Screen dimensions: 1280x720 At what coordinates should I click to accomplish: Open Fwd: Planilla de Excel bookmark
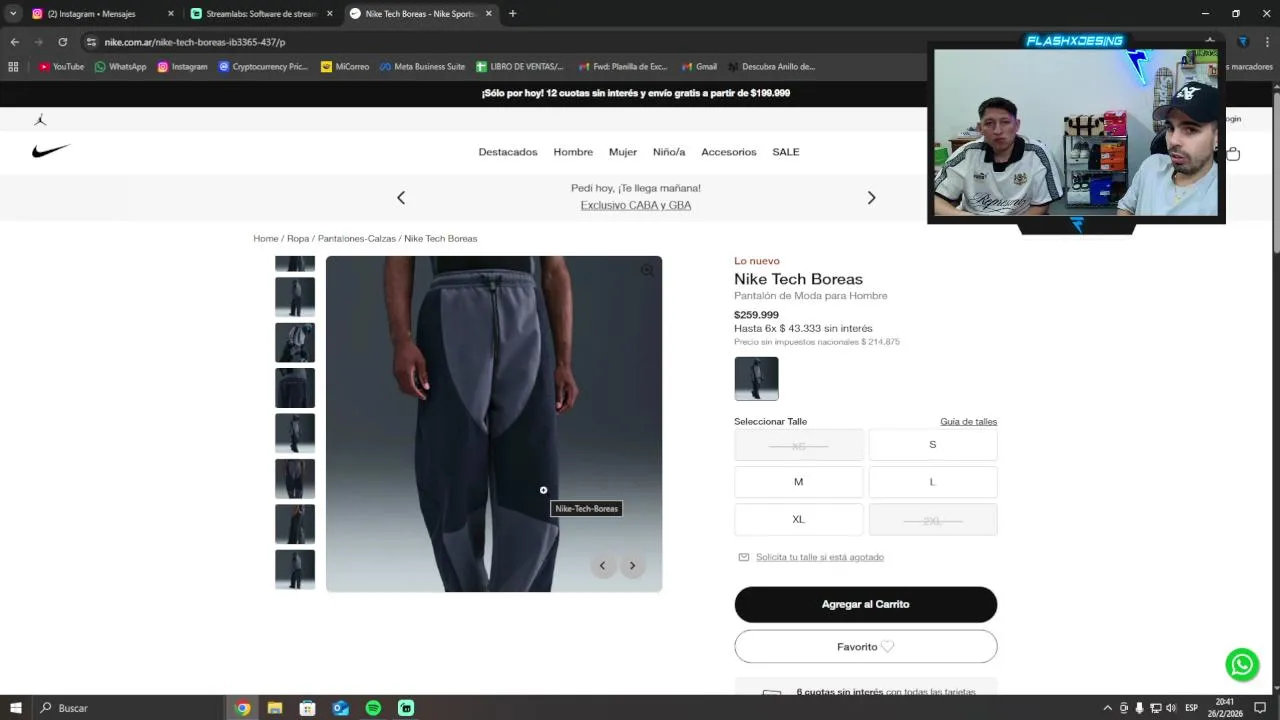[x=622, y=67]
